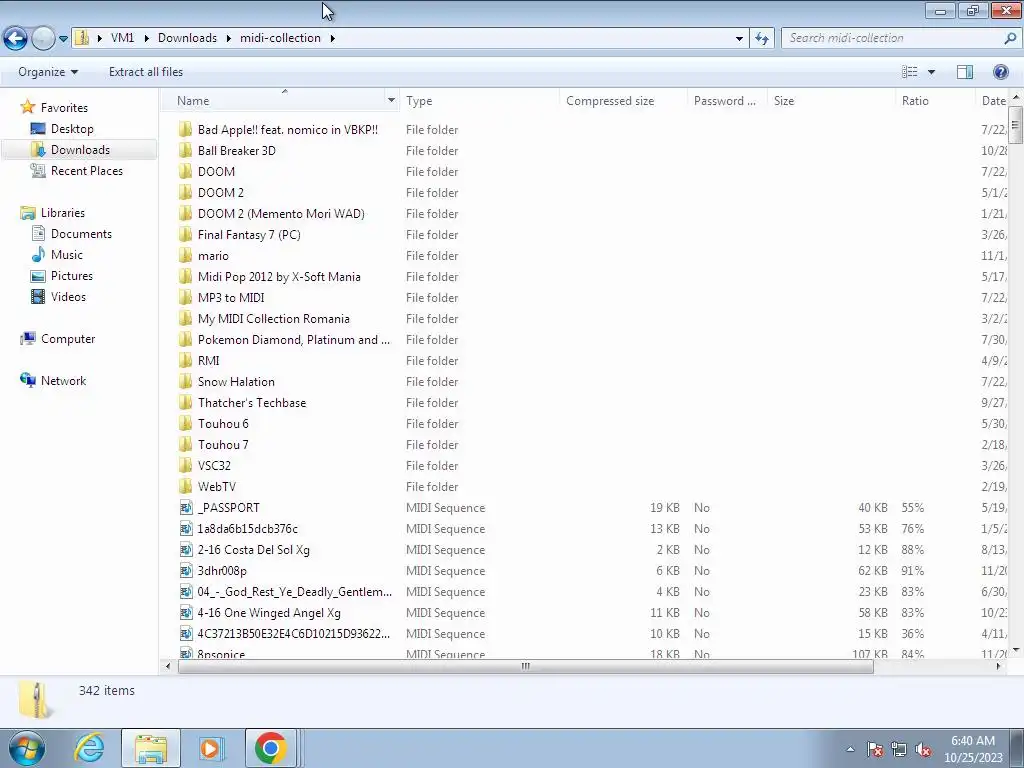Click the Libraries icon in sidebar

tap(27, 213)
